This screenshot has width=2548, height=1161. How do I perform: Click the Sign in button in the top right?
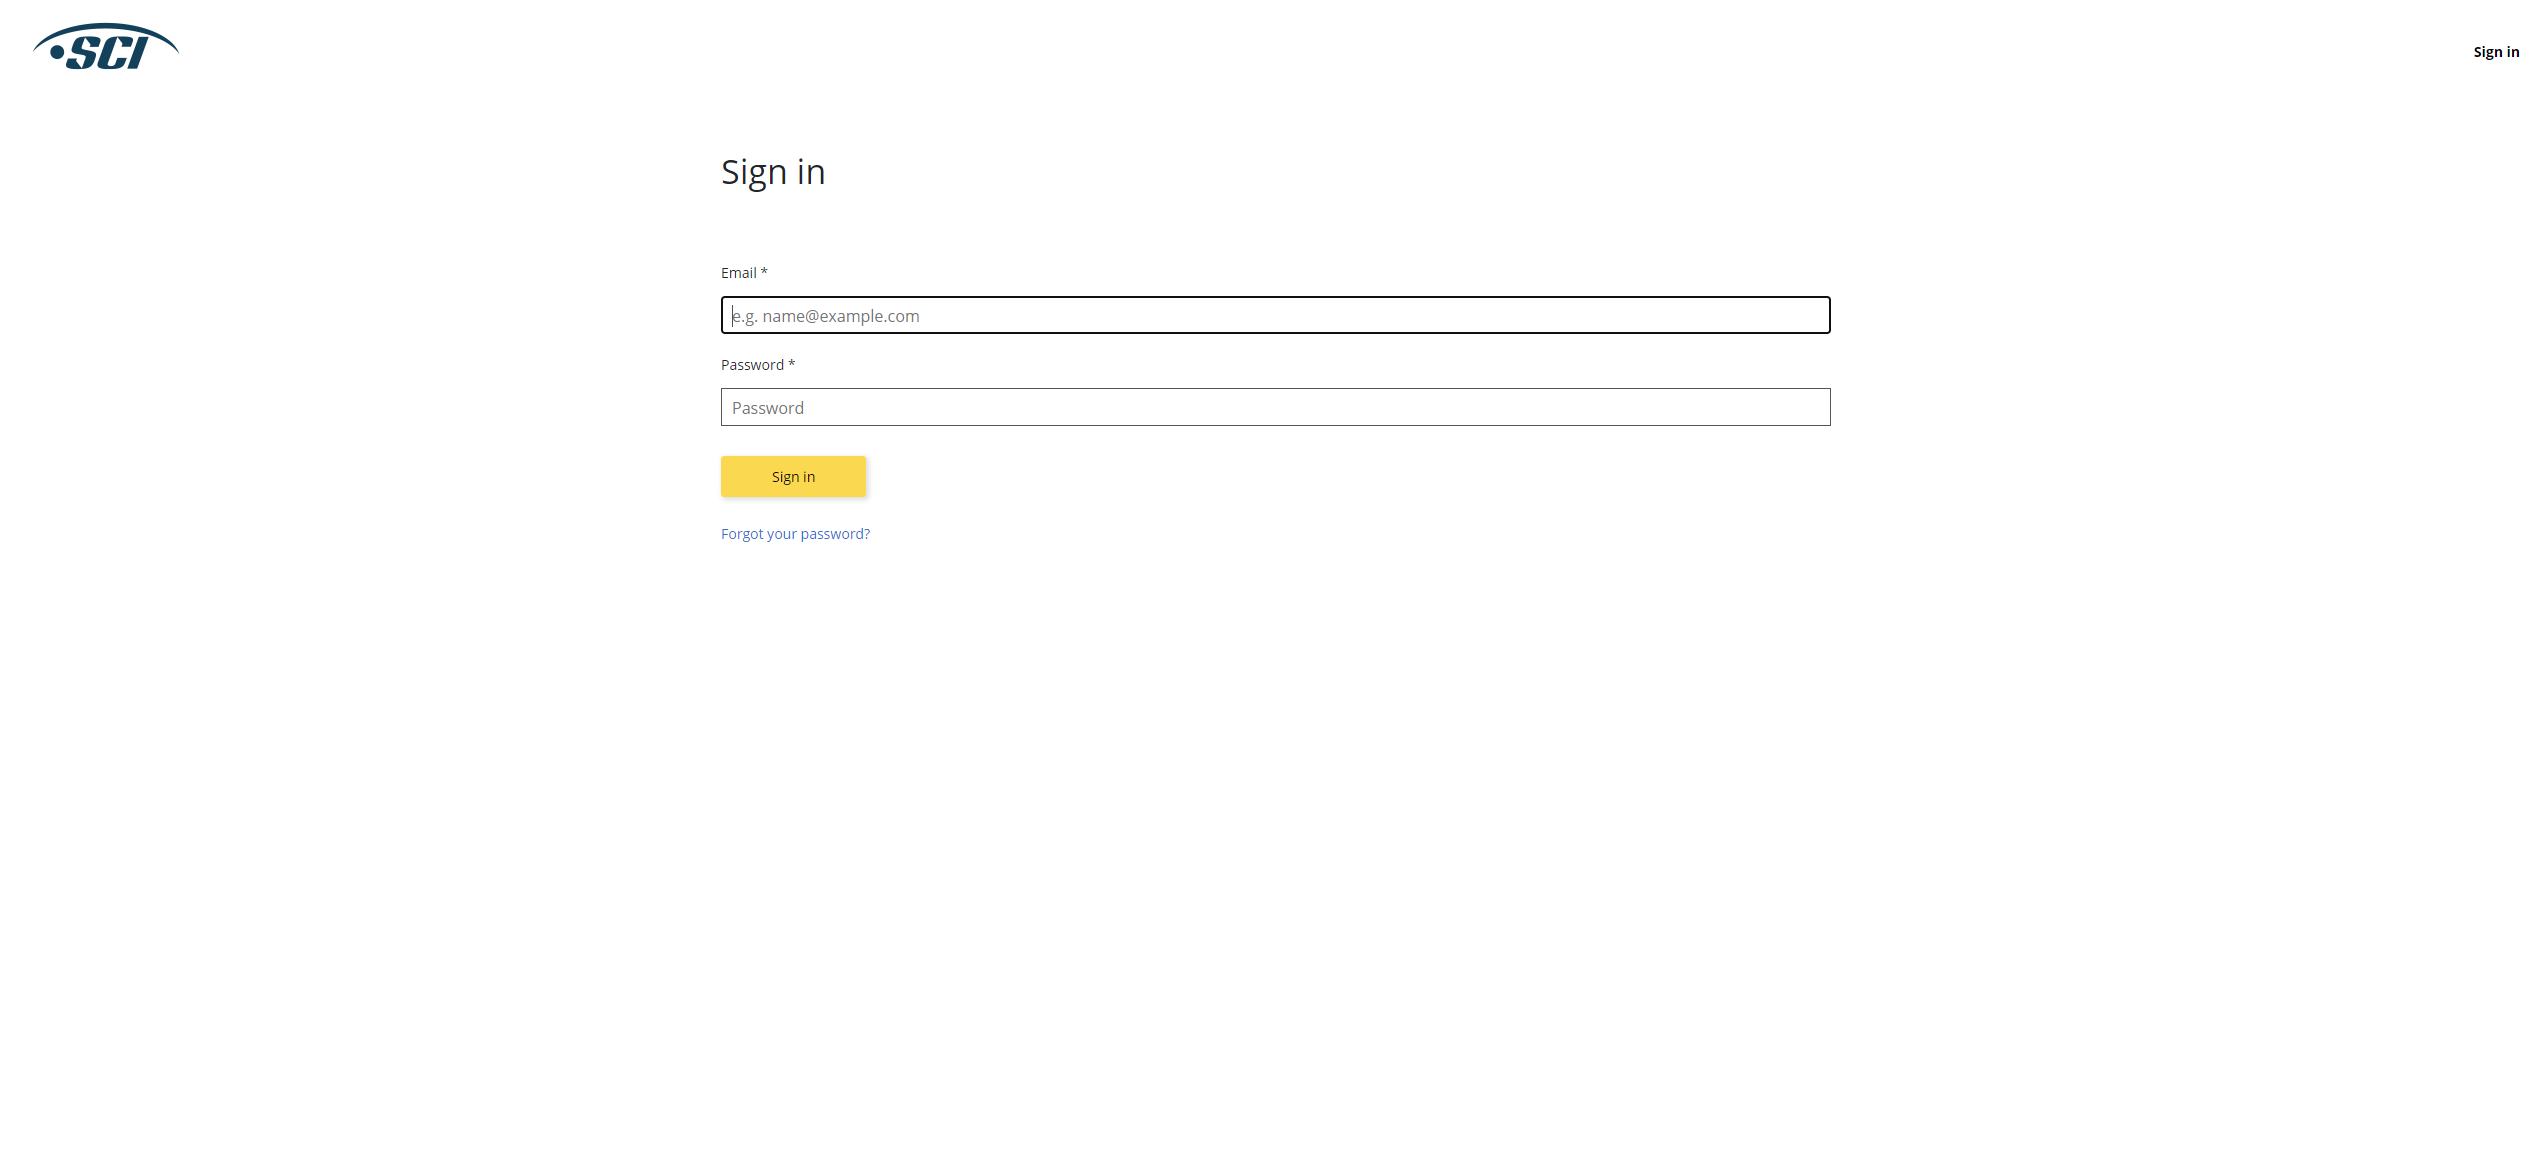(2496, 50)
